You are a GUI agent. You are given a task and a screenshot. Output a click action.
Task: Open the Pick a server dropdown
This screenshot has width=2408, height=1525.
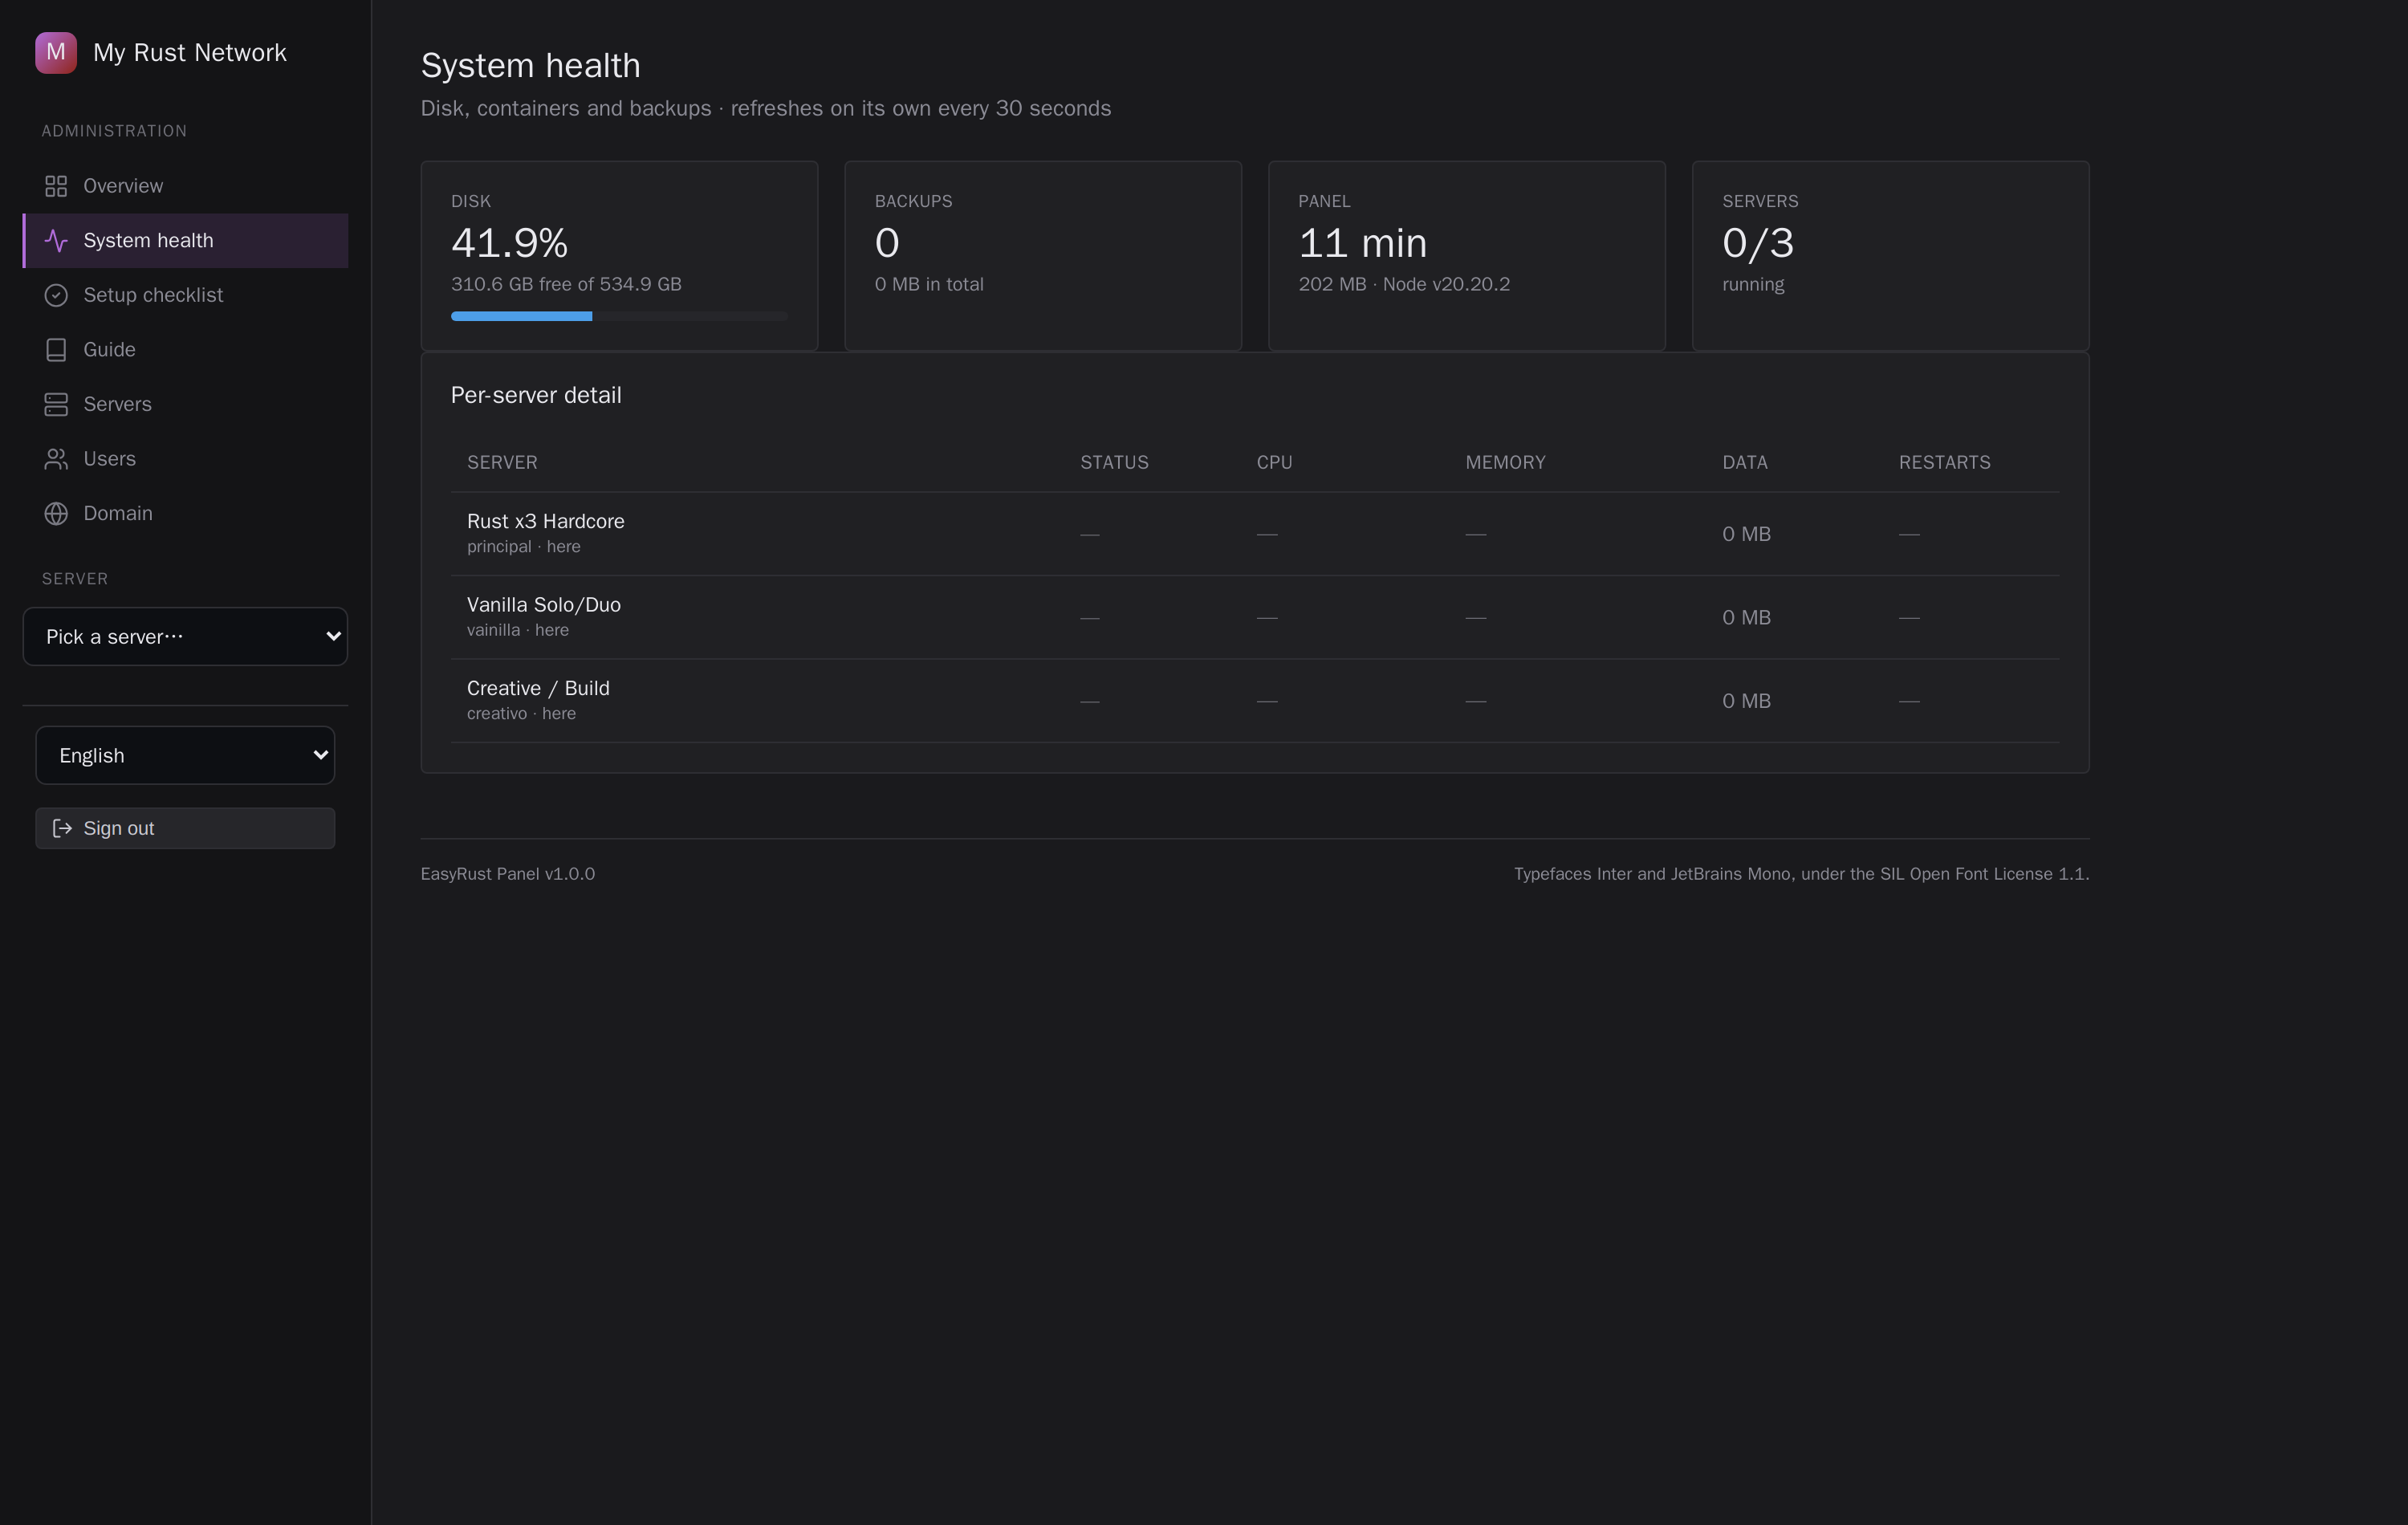coord(186,636)
